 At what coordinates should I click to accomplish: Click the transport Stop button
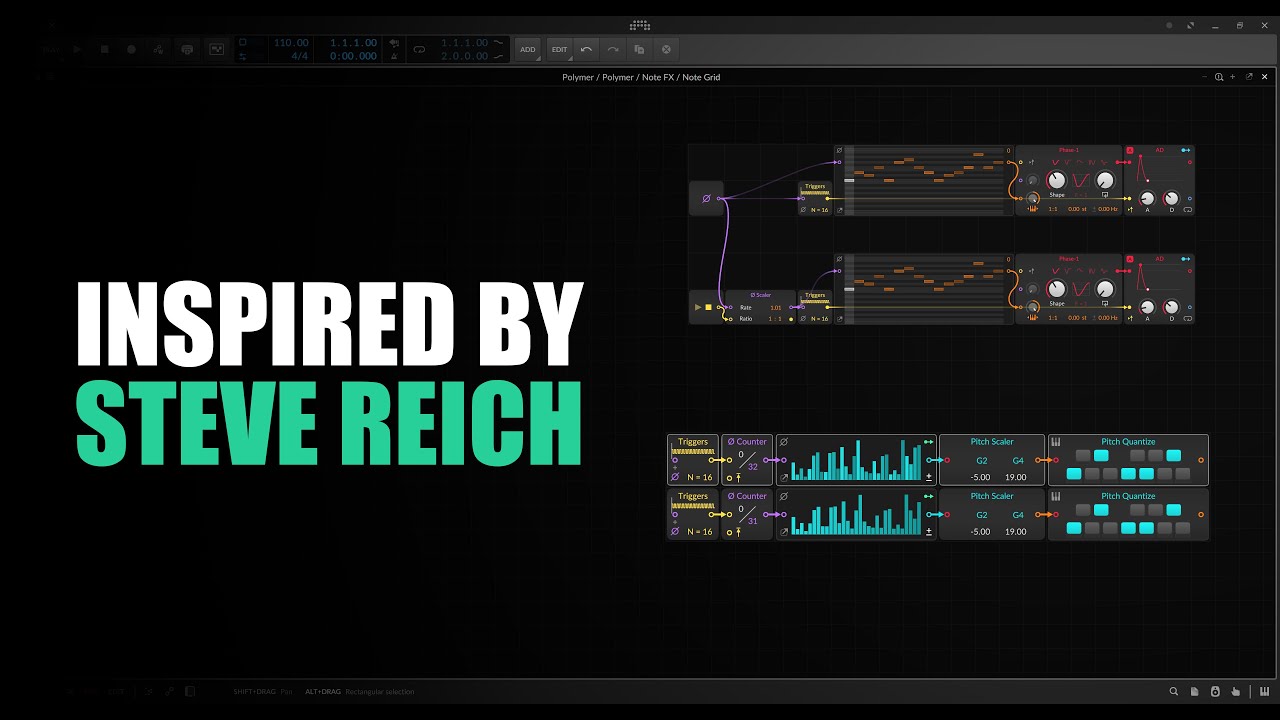pos(104,49)
